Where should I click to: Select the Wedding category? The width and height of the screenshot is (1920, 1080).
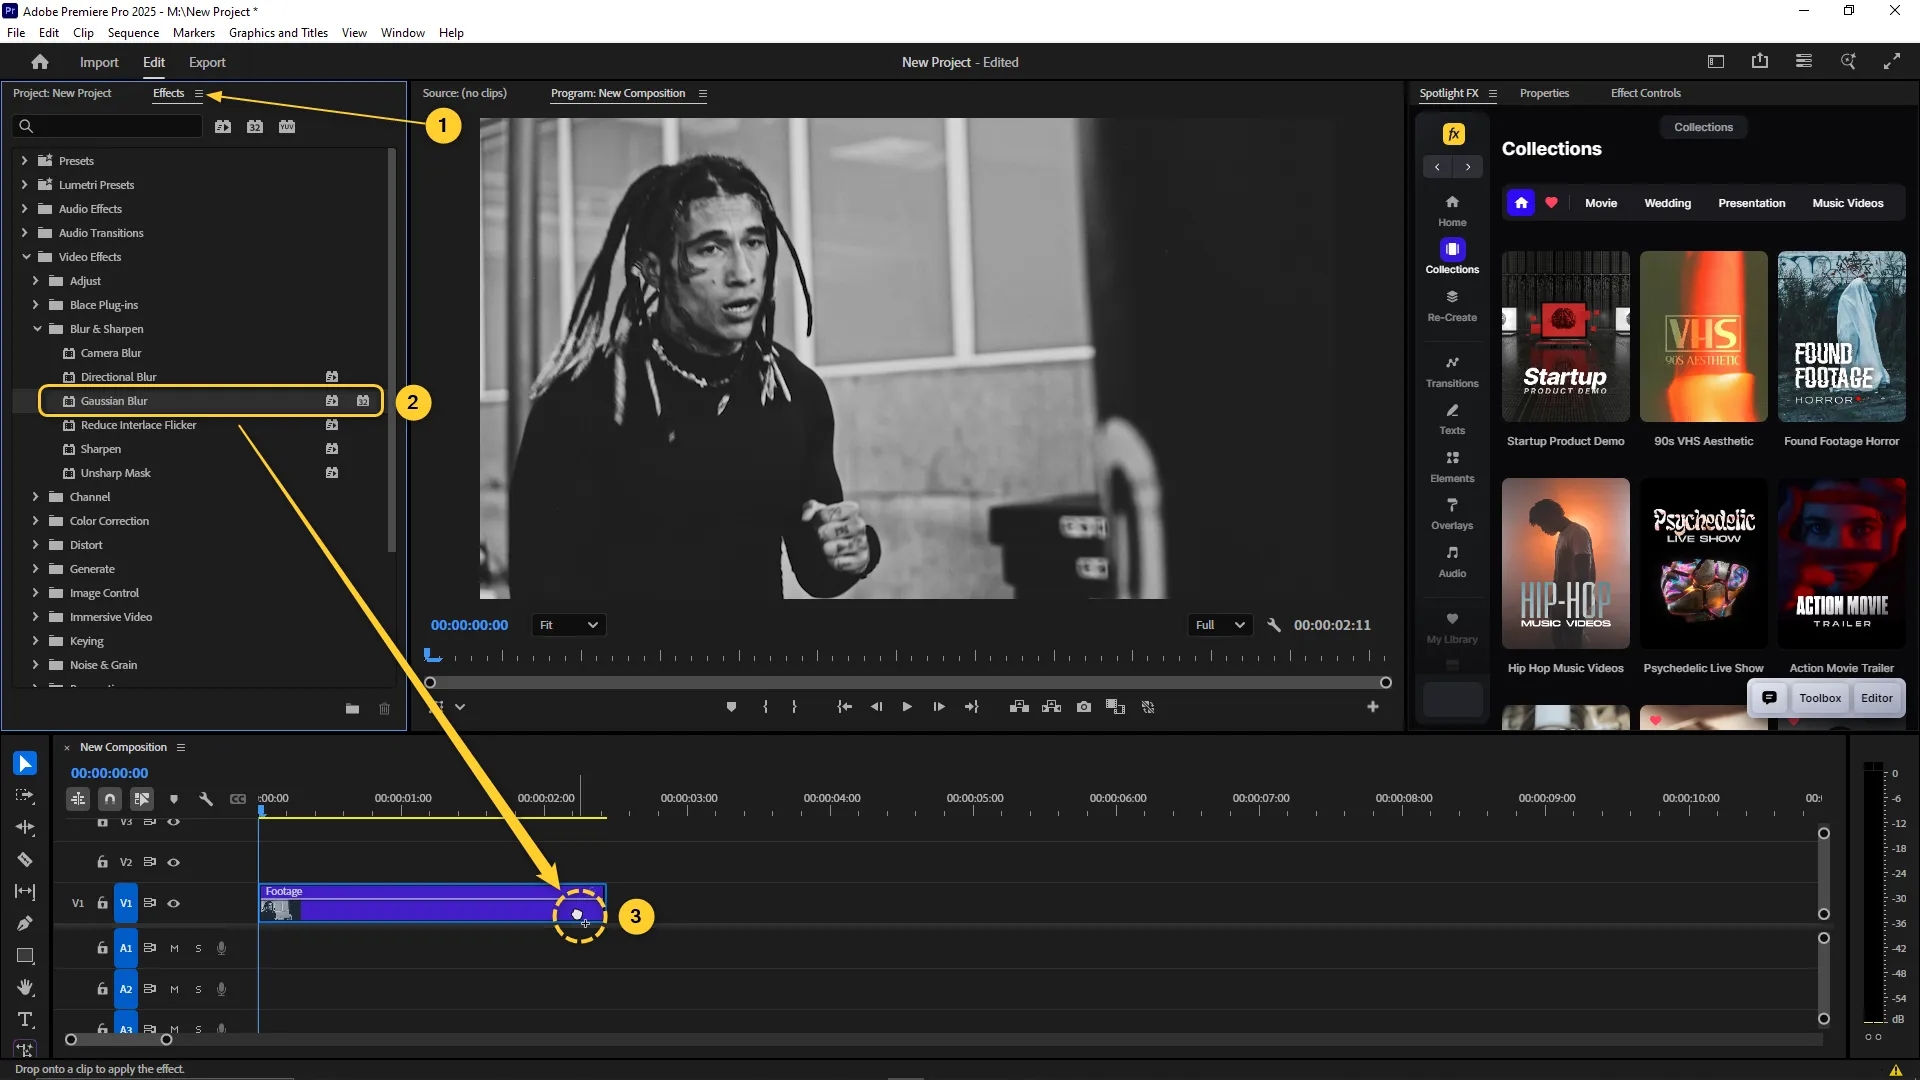pos(1667,203)
